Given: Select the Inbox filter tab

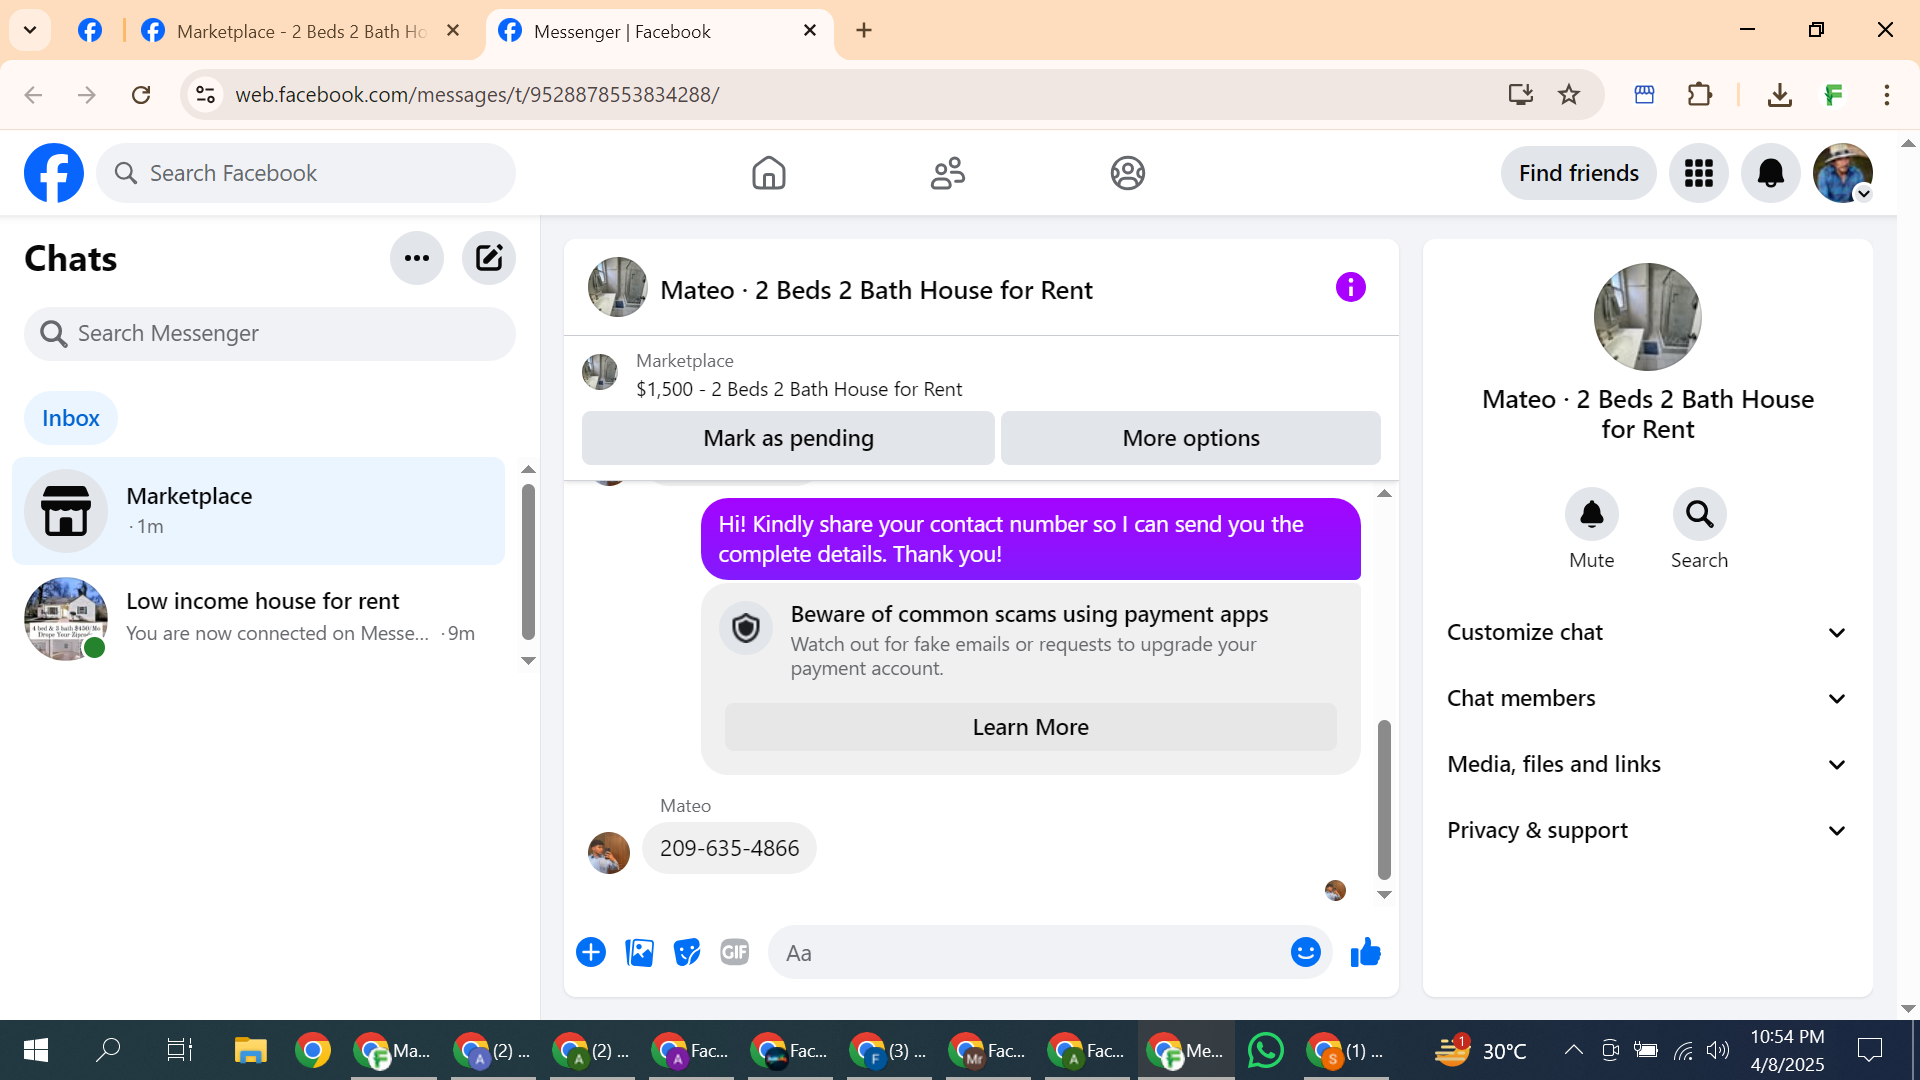Looking at the screenshot, I should pos(71,418).
